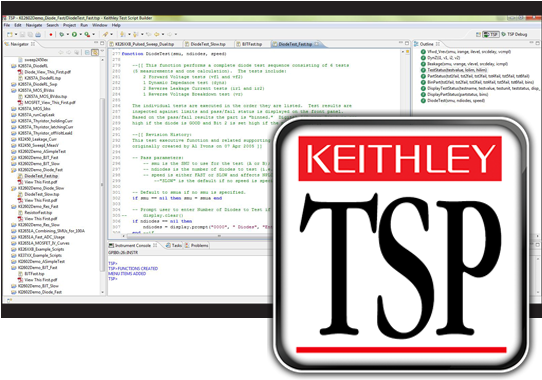Screen dimensions: 542x380
Task: Maximize the Outline panel
Action: pos(538,43)
